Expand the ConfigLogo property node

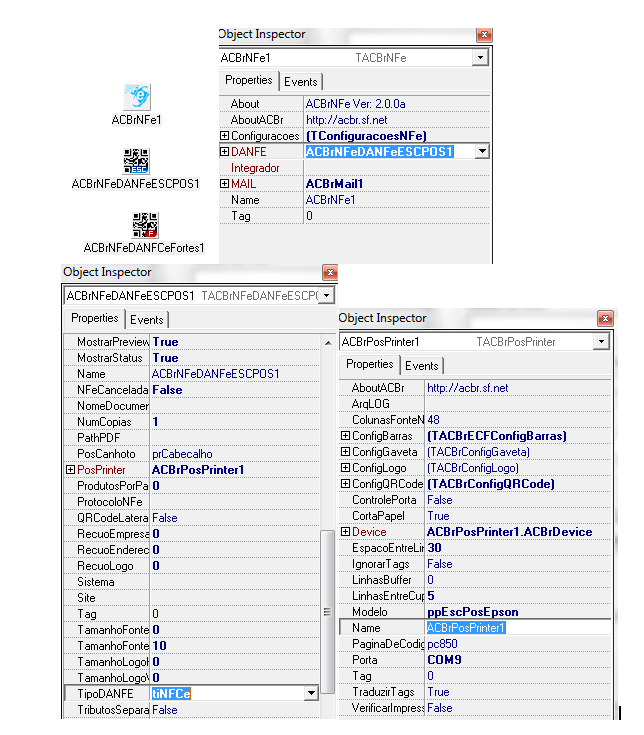click(345, 467)
